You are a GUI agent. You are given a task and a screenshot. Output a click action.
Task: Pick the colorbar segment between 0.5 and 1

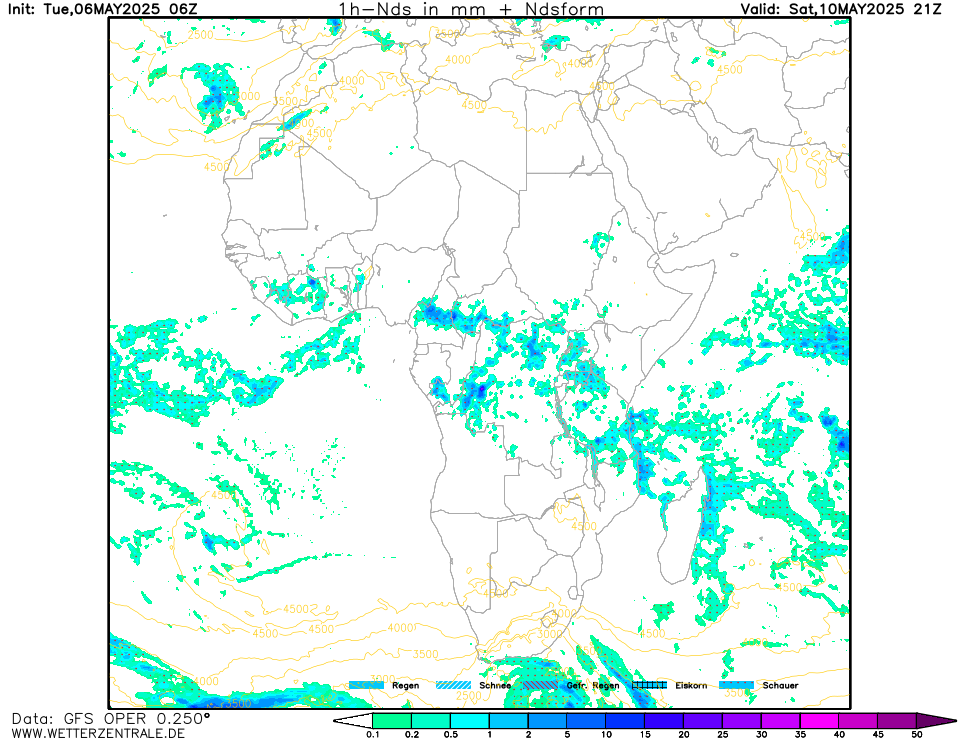pos(470,721)
